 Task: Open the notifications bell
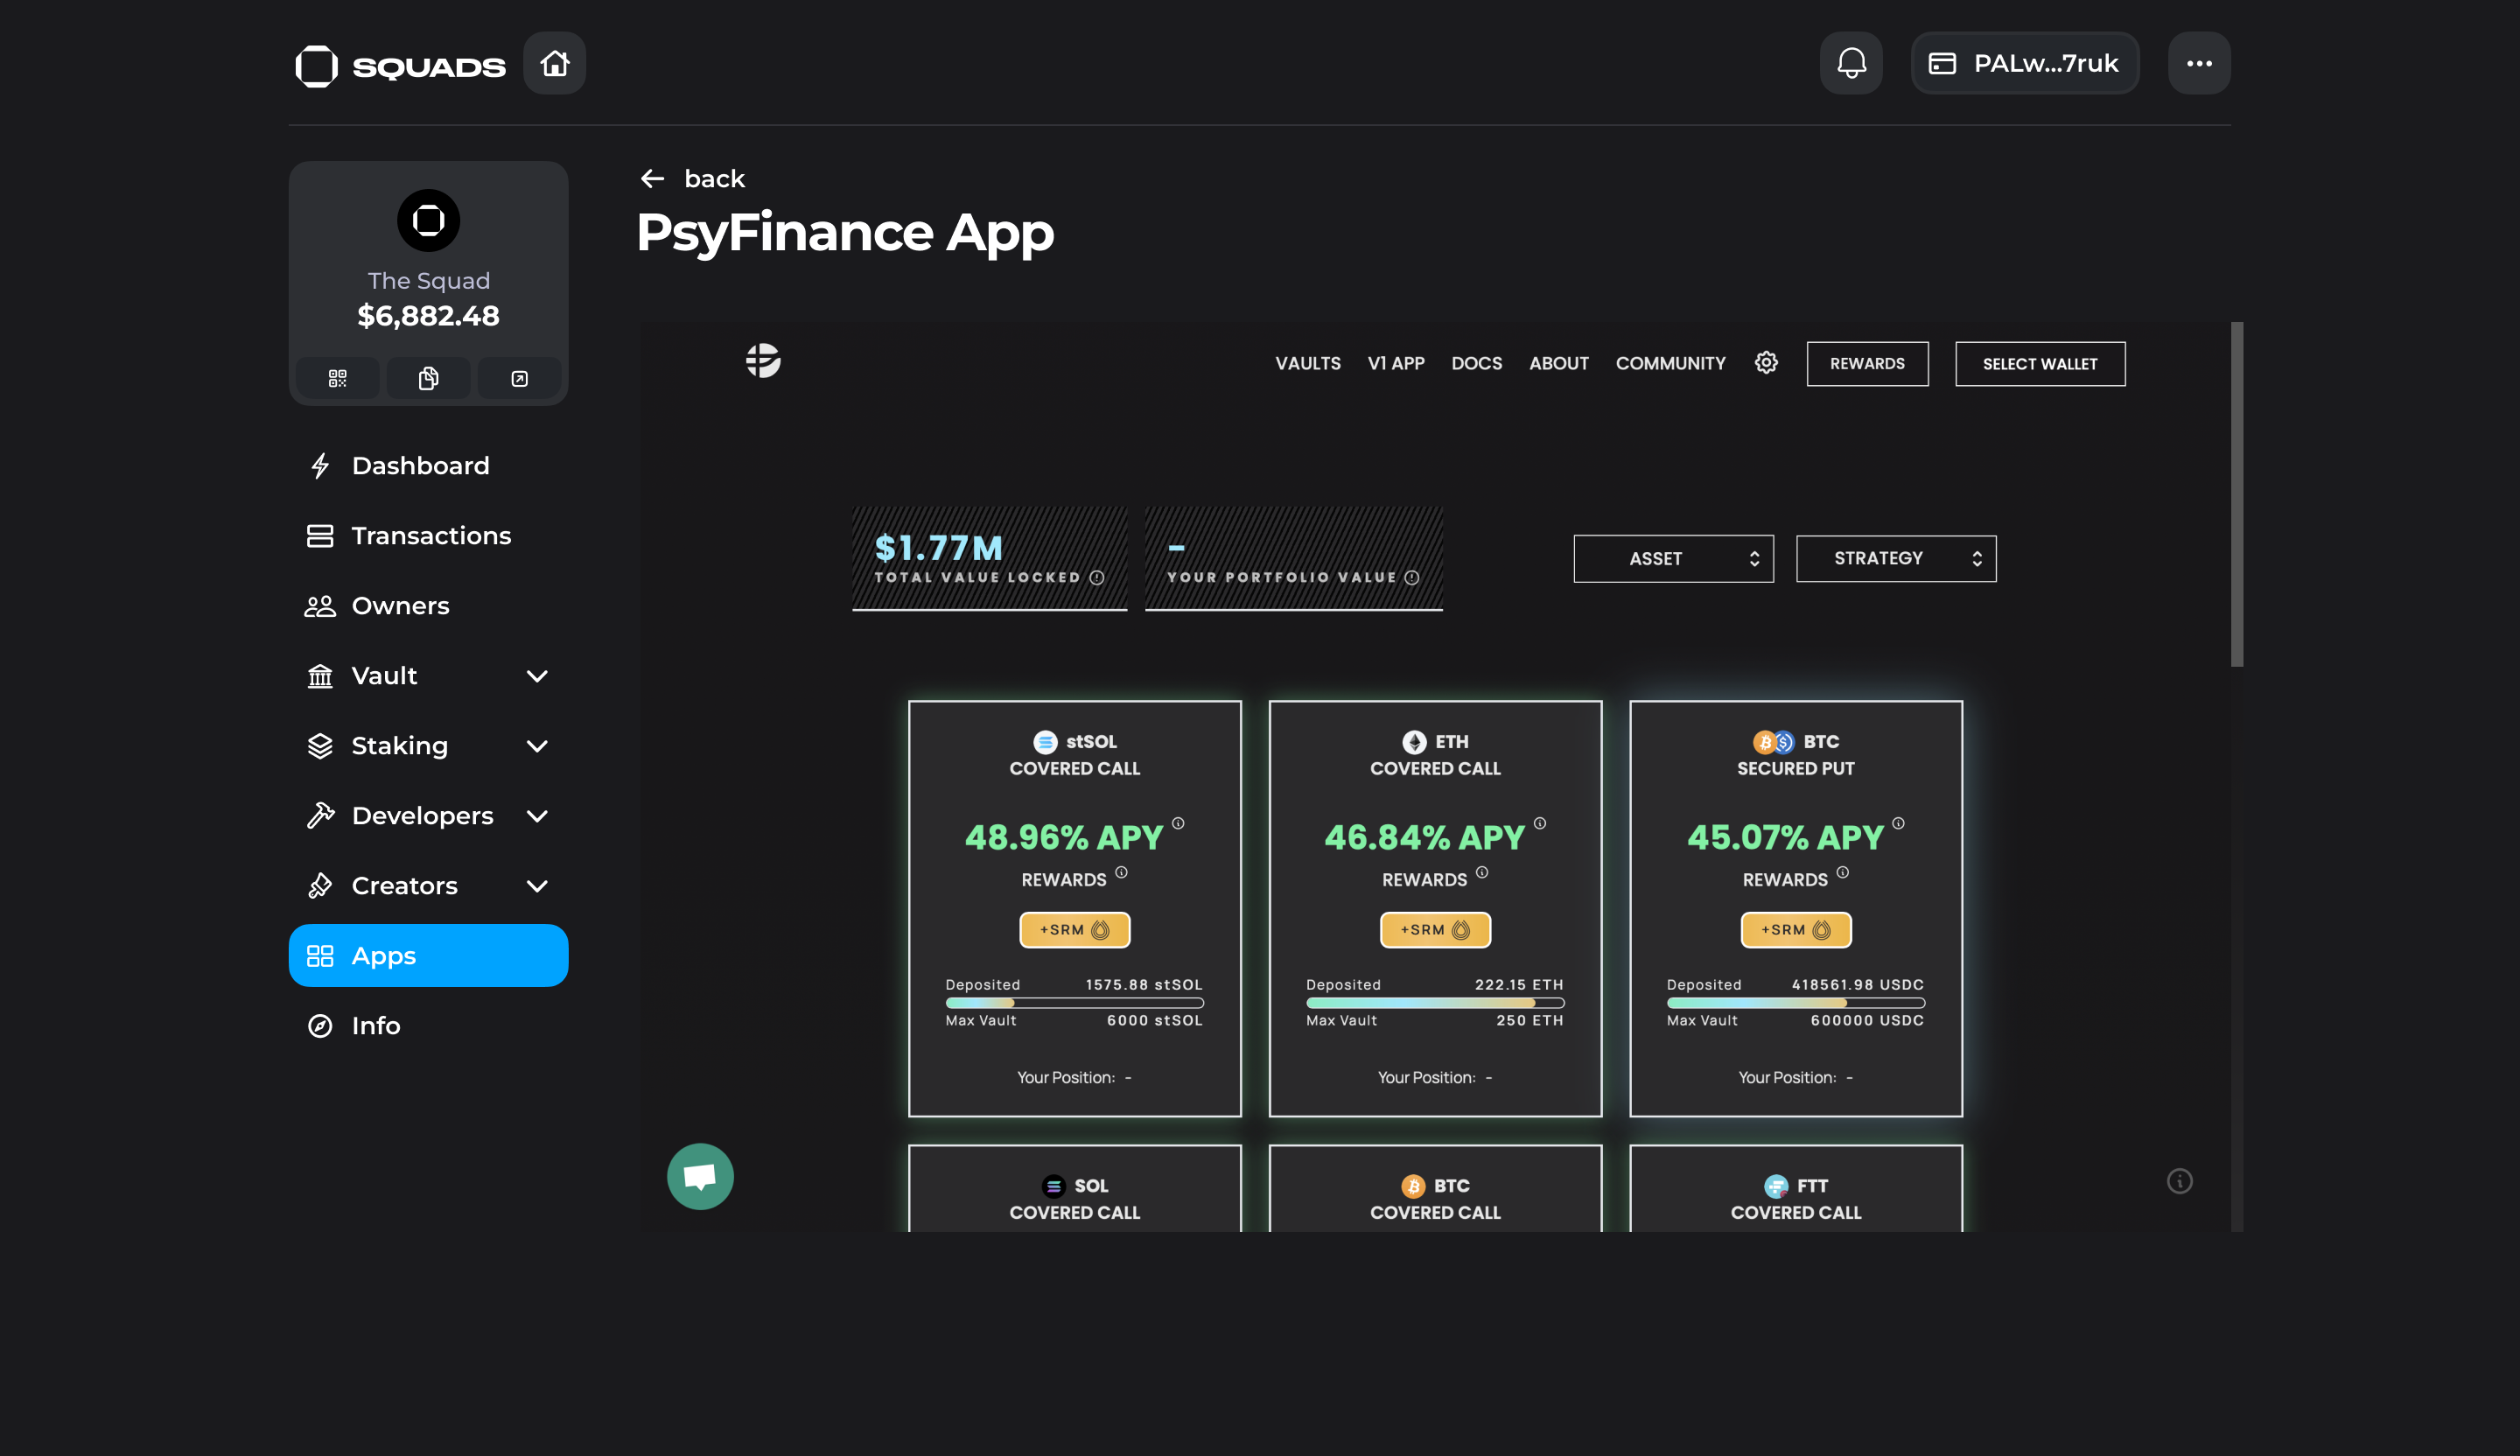tap(1850, 64)
